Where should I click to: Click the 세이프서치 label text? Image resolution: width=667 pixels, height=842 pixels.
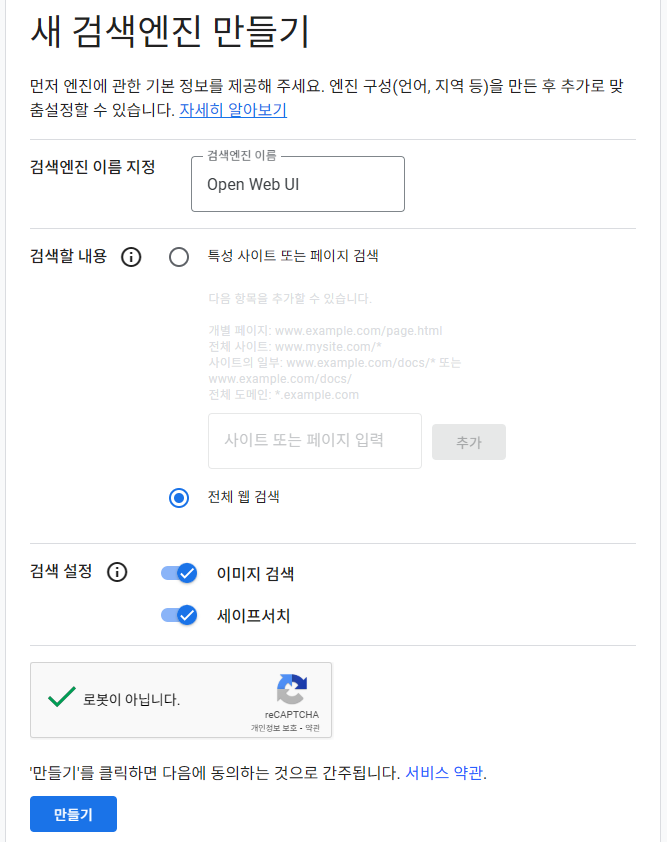[253, 616]
